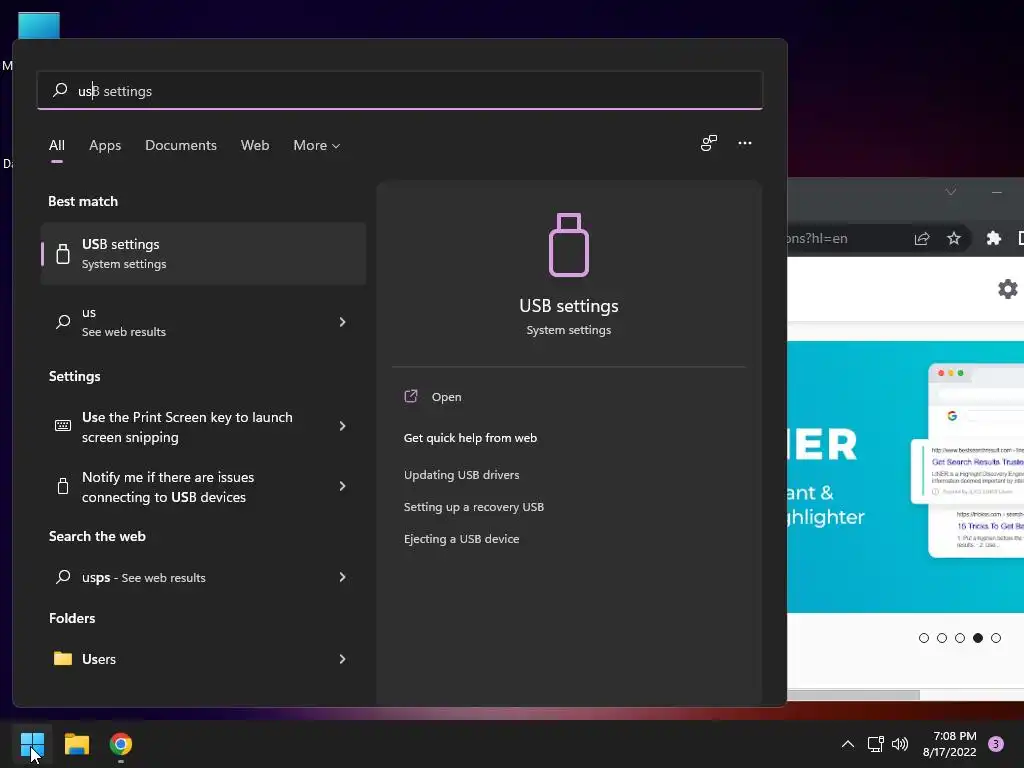Open the gear settings icon in Chrome page
Screen dimensions: 1024x768
1008,289
